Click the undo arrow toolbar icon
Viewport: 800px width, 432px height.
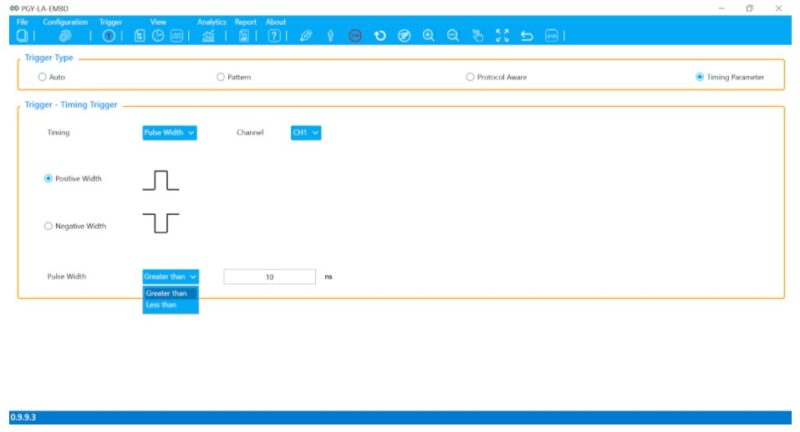tap(527, 36)
